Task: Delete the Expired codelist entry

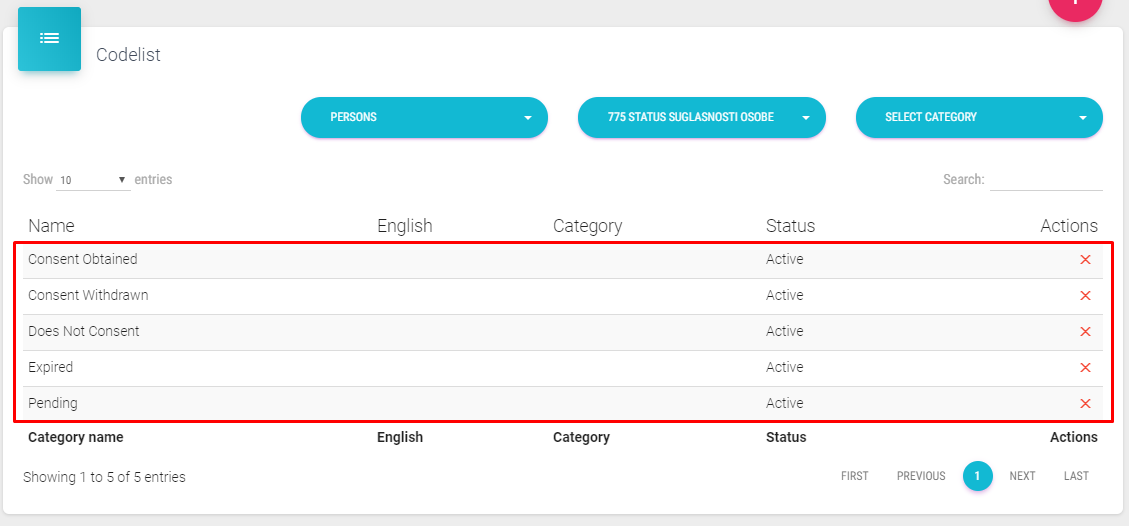Action: (1085, 368)
